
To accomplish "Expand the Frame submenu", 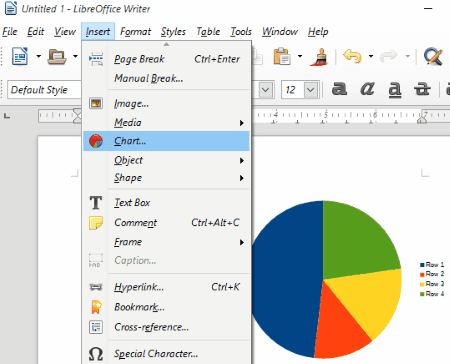I will point(166,242).
